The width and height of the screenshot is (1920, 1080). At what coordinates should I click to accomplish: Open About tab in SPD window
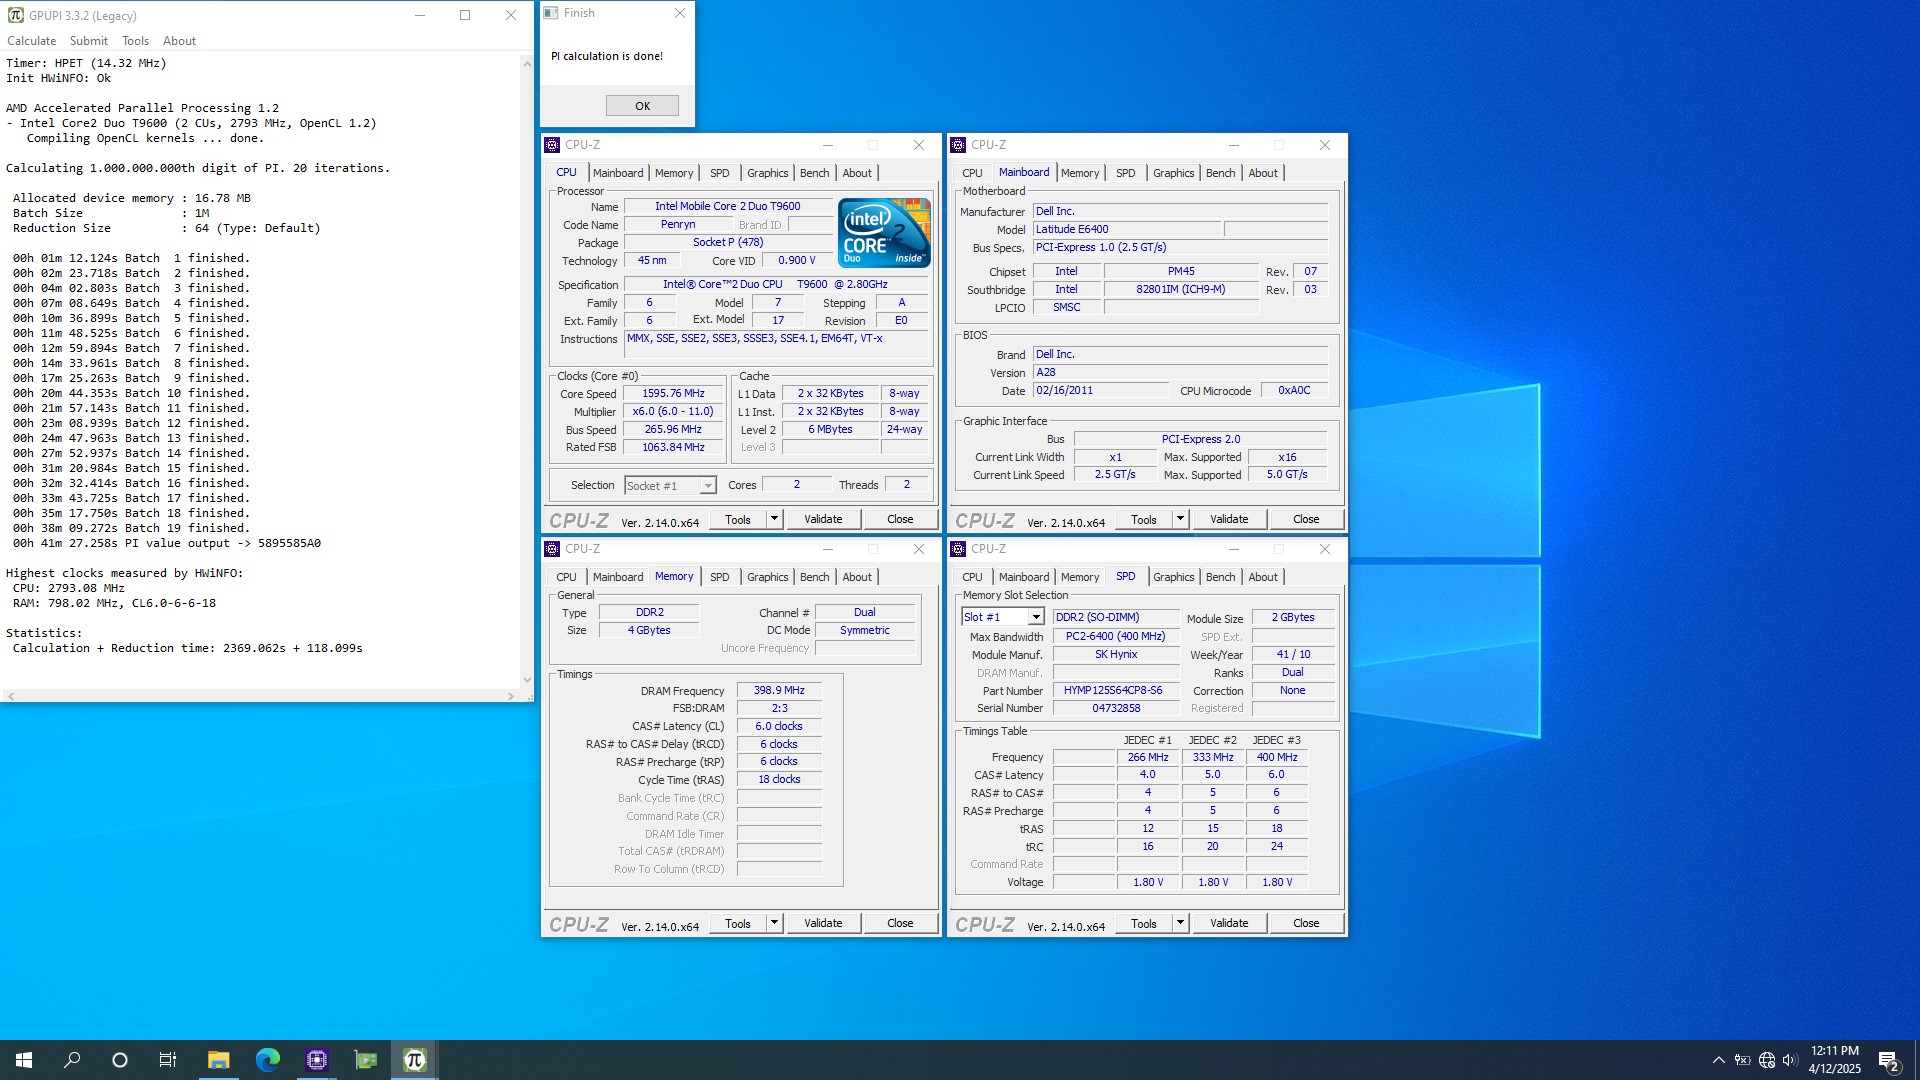coord(1262,577)
